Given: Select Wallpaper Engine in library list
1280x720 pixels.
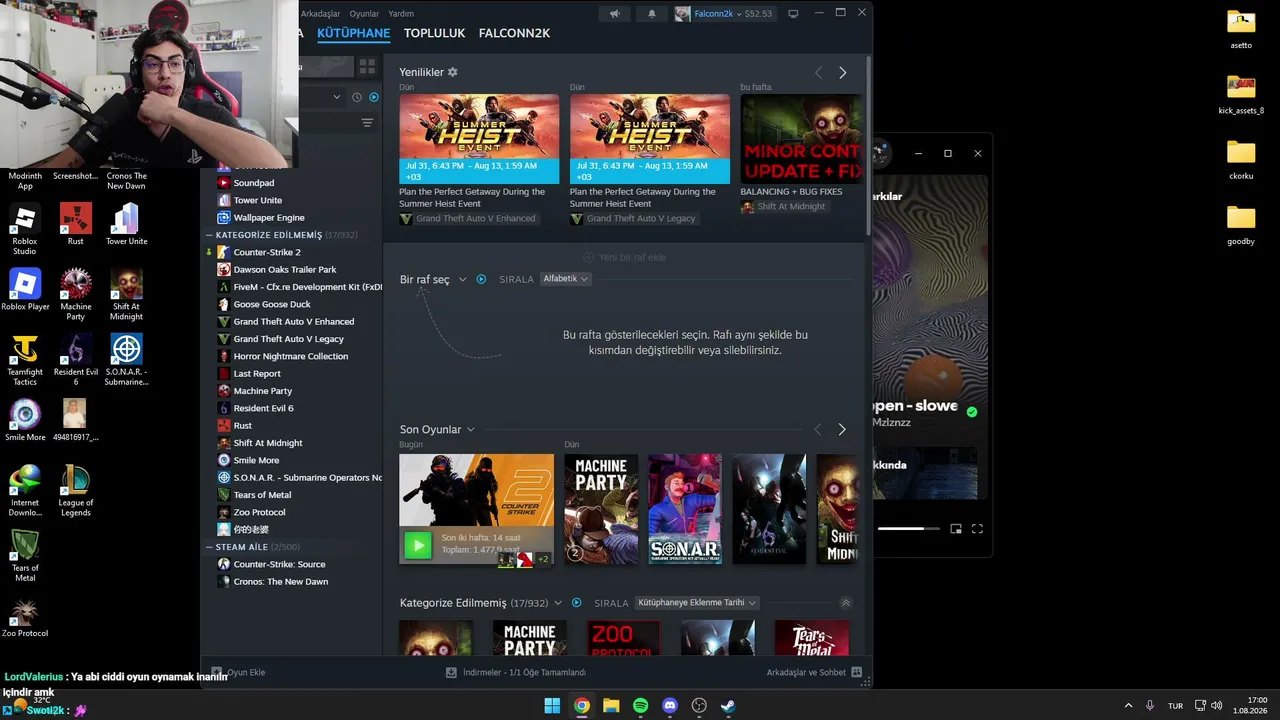Looking at the screenshot, I should coord(269,218).
